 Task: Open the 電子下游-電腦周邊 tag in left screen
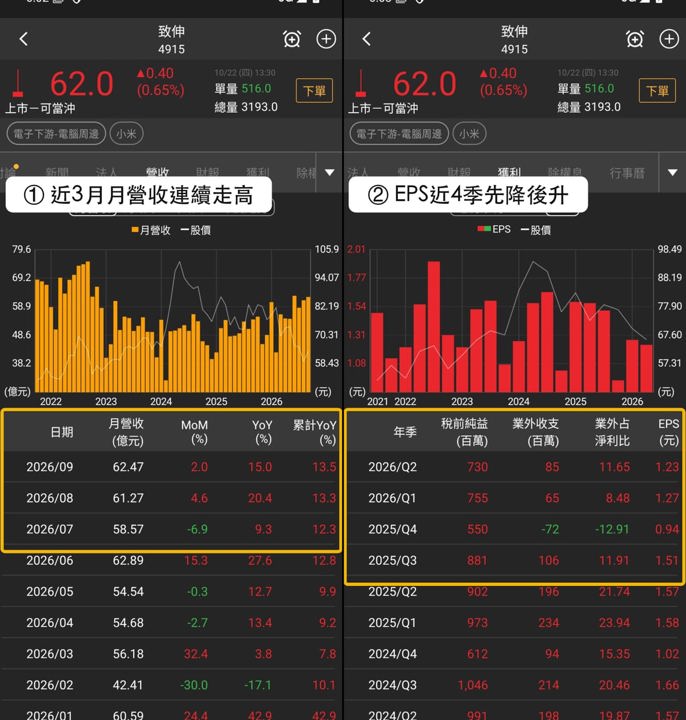pos(56,134)
